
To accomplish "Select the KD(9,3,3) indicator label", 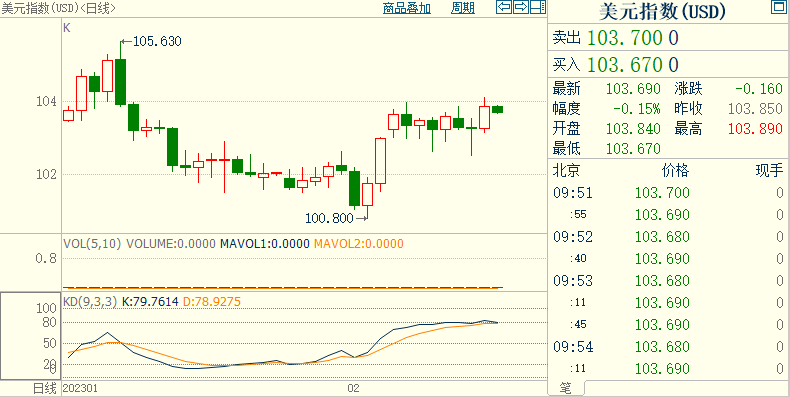I will (90, 302).
